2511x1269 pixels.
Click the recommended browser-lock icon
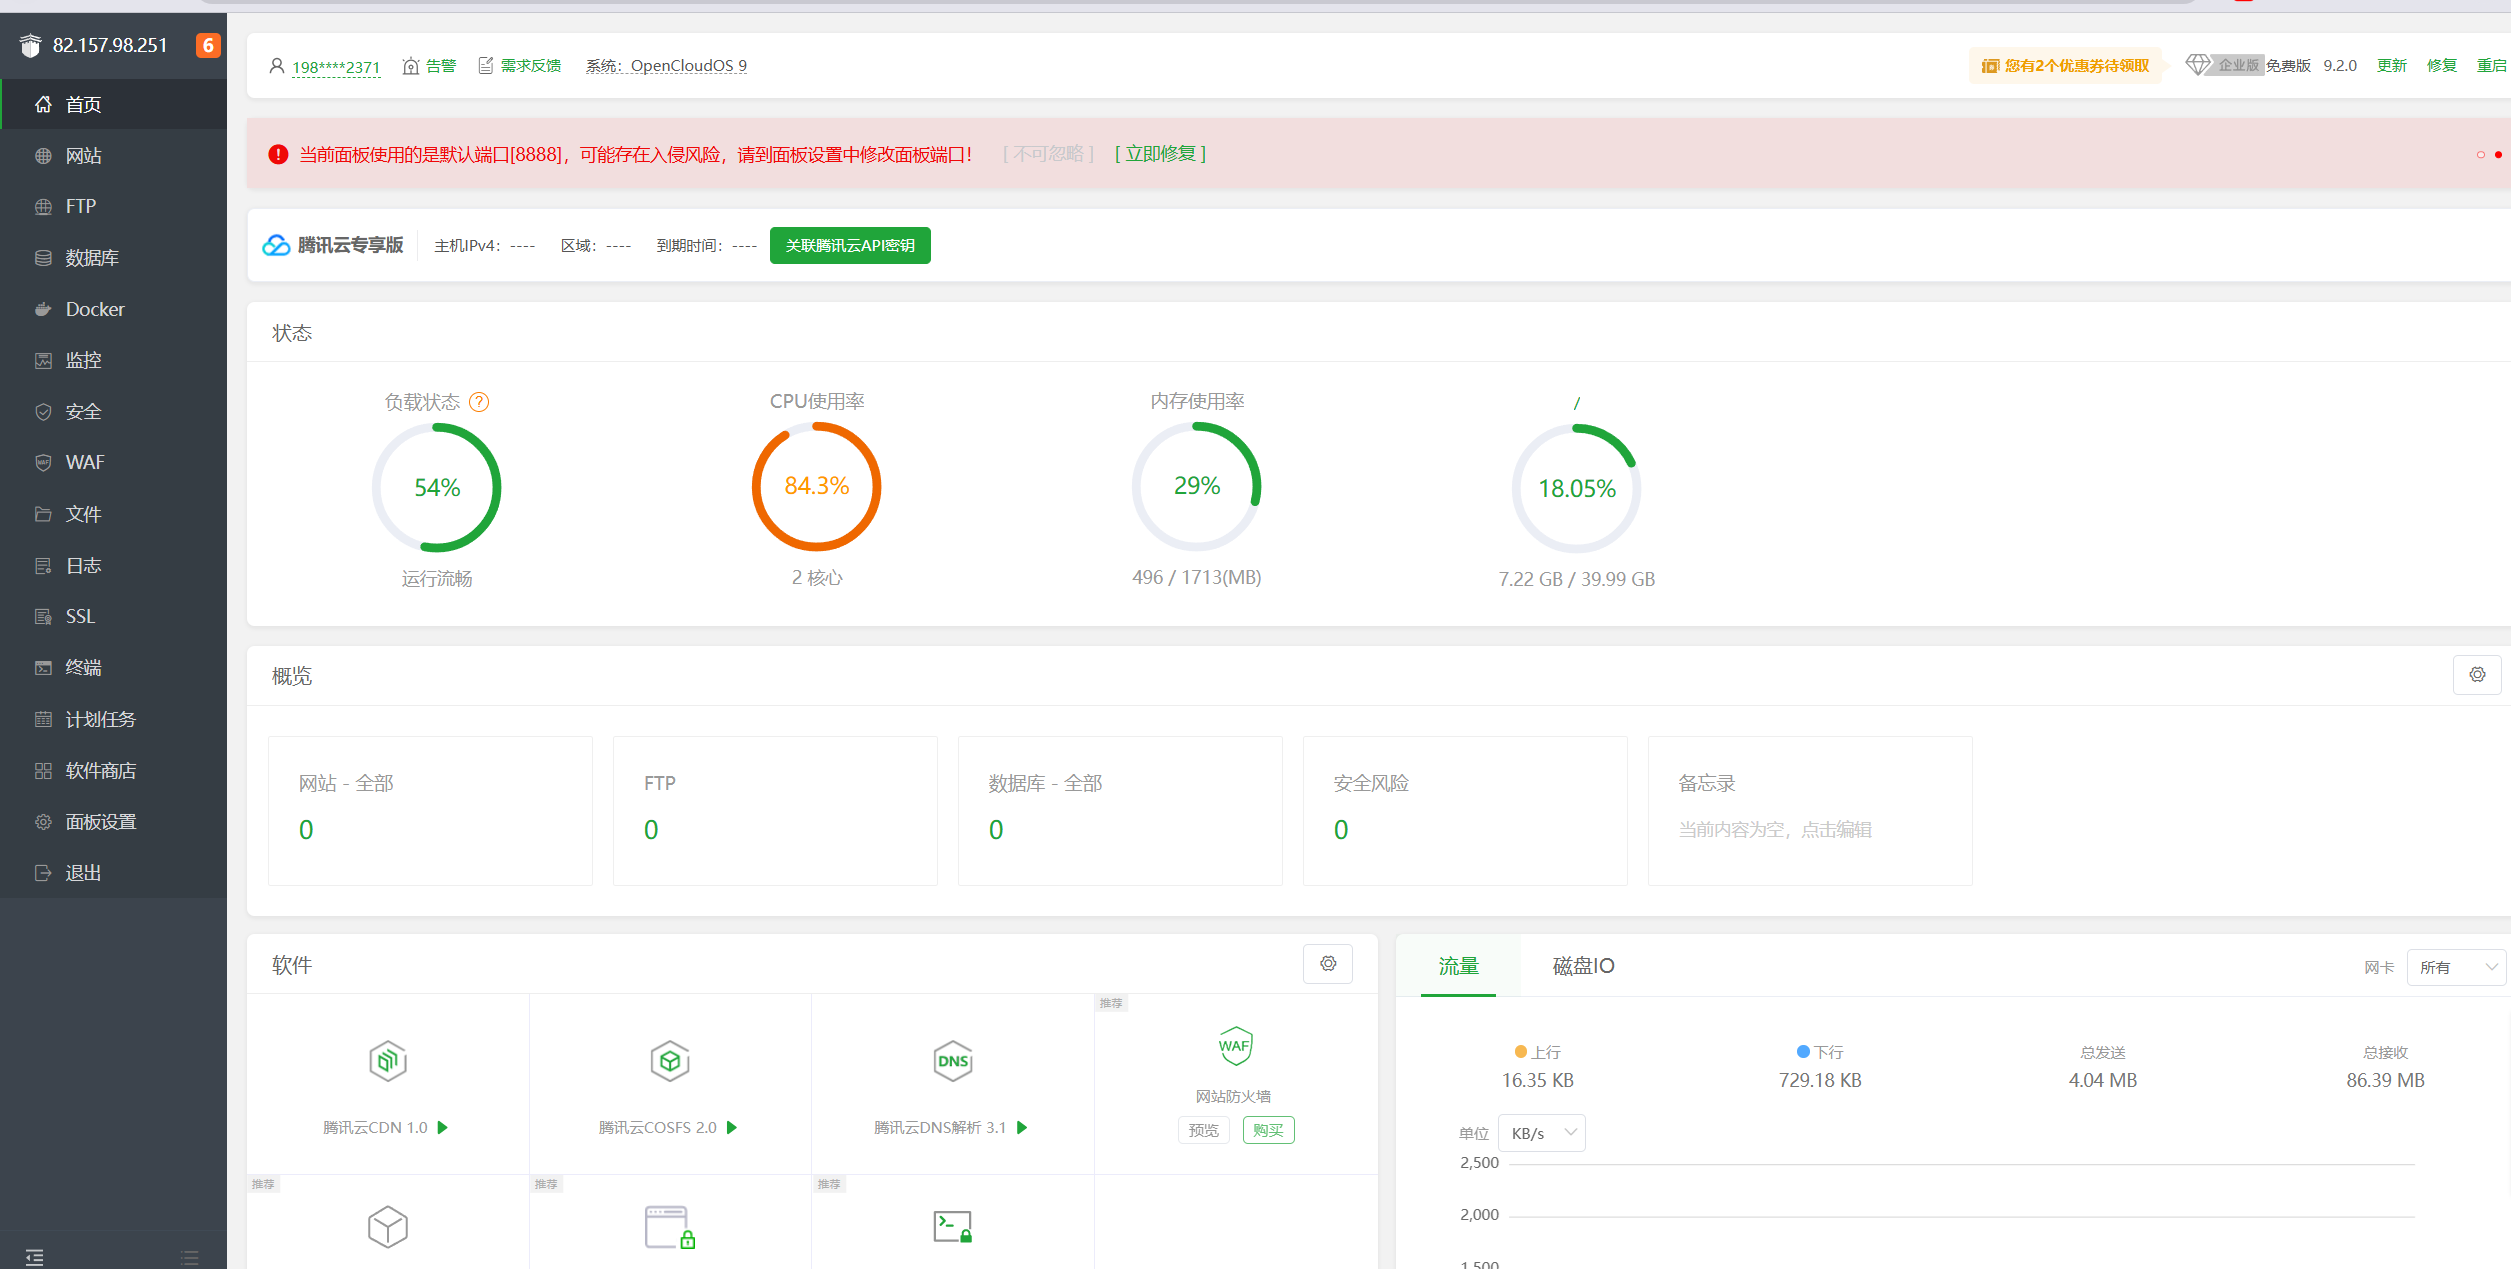(x=670, y=1227)
